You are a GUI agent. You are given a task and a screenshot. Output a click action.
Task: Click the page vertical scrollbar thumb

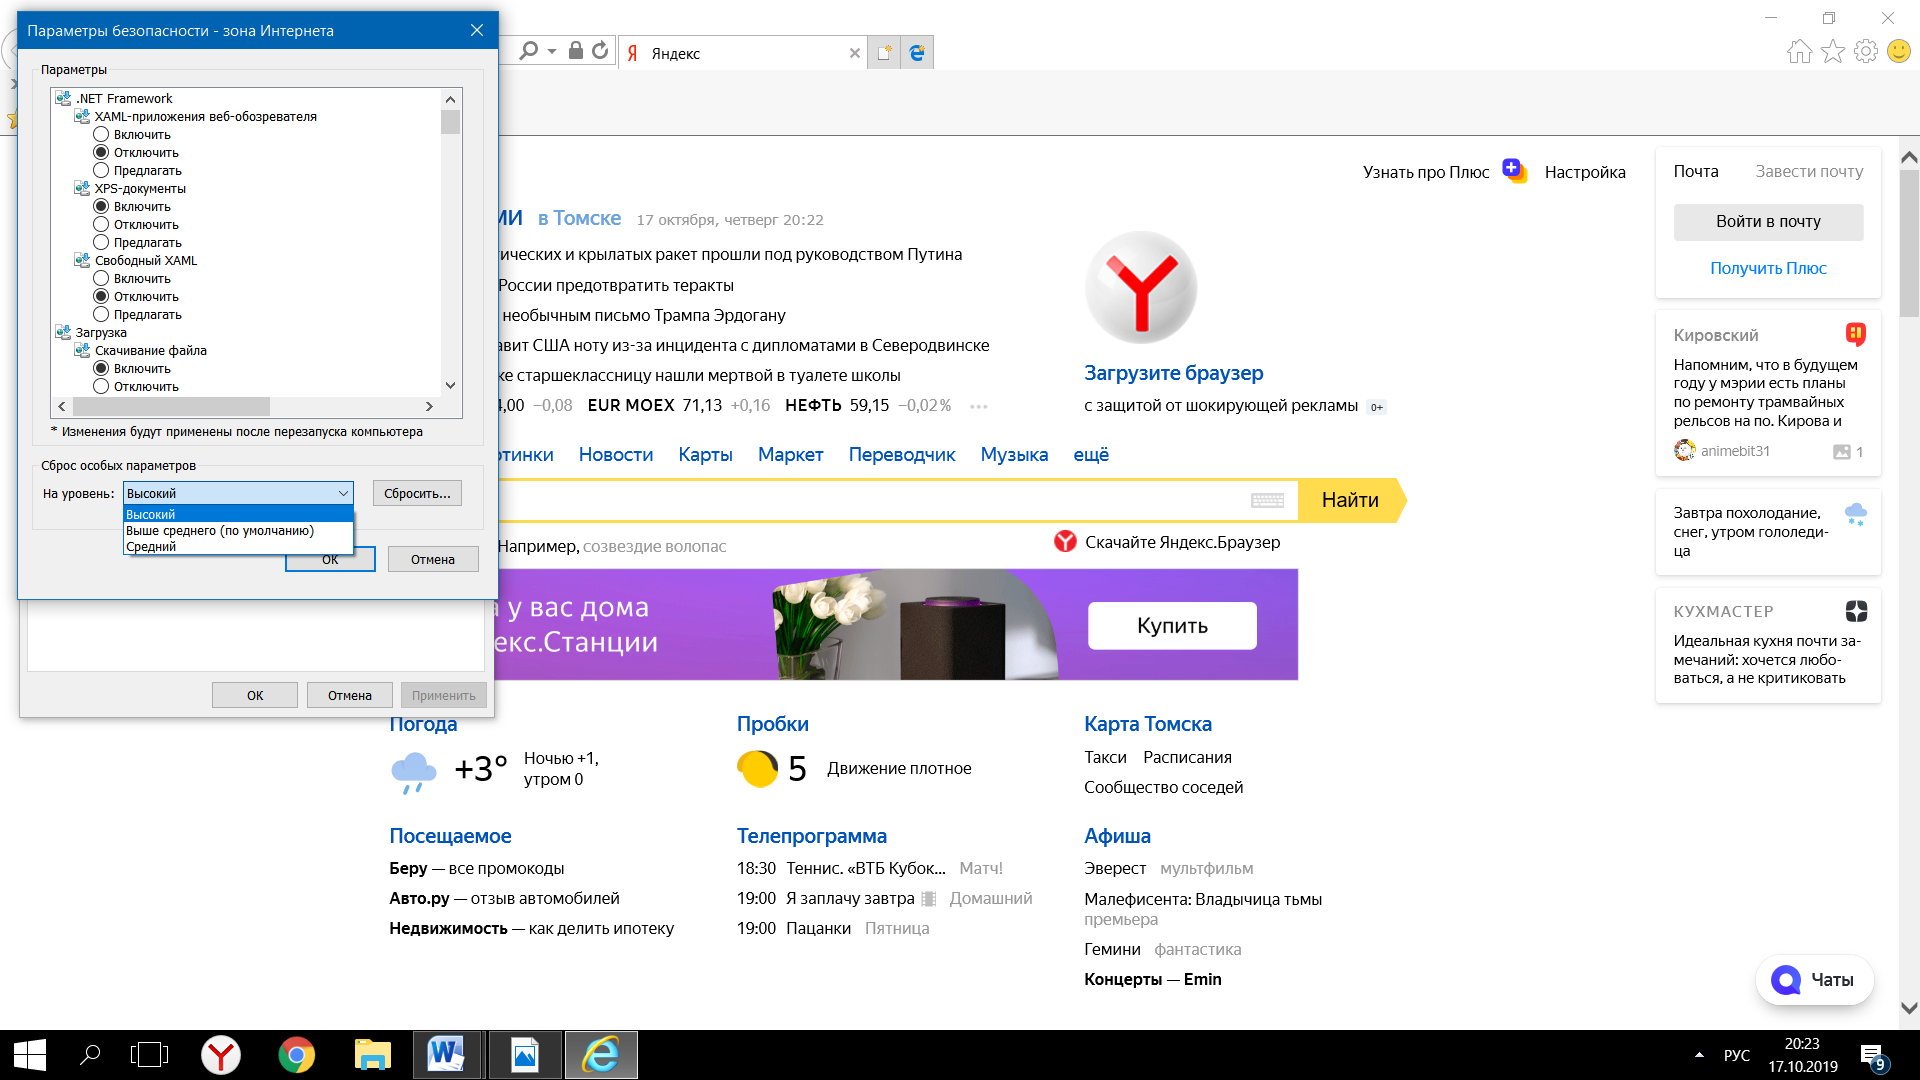pyautogui.click(x=1909, y=243)
